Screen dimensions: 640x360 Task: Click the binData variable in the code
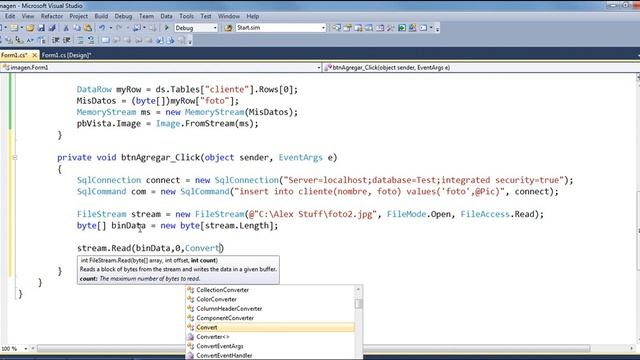[x=129, y=226]
